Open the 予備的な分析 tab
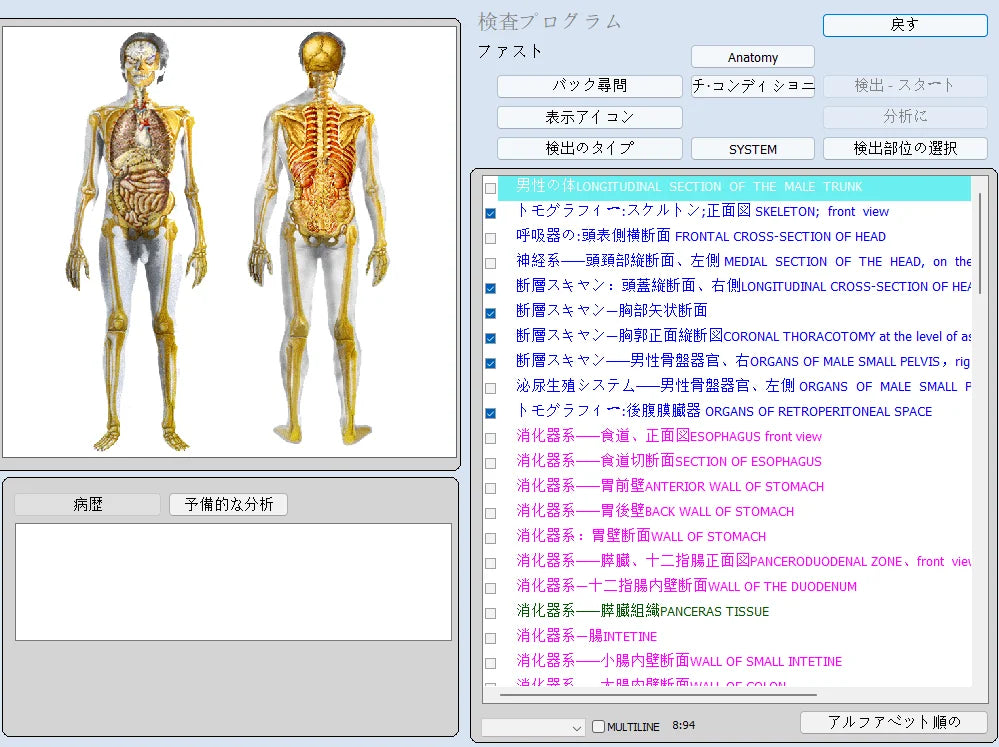 (228, 505)
